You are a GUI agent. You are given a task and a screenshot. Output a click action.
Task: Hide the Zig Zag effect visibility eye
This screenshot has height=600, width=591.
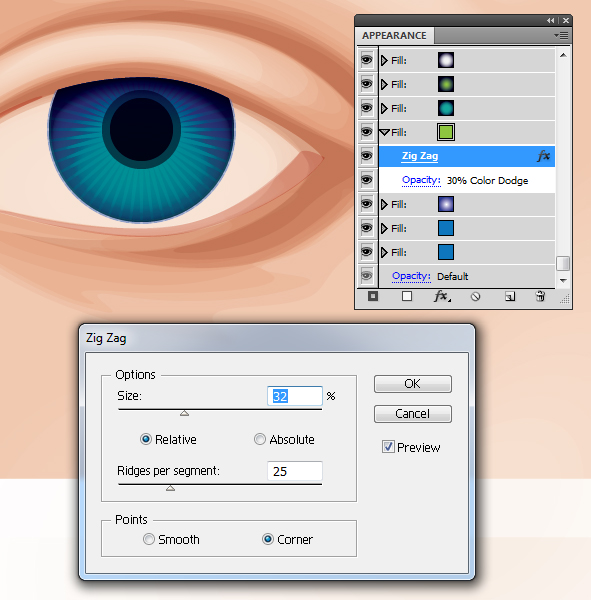point(367,156)
